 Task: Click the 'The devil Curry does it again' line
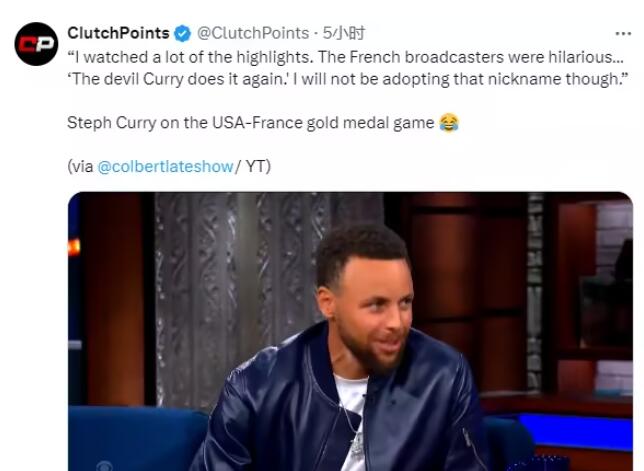347,79
